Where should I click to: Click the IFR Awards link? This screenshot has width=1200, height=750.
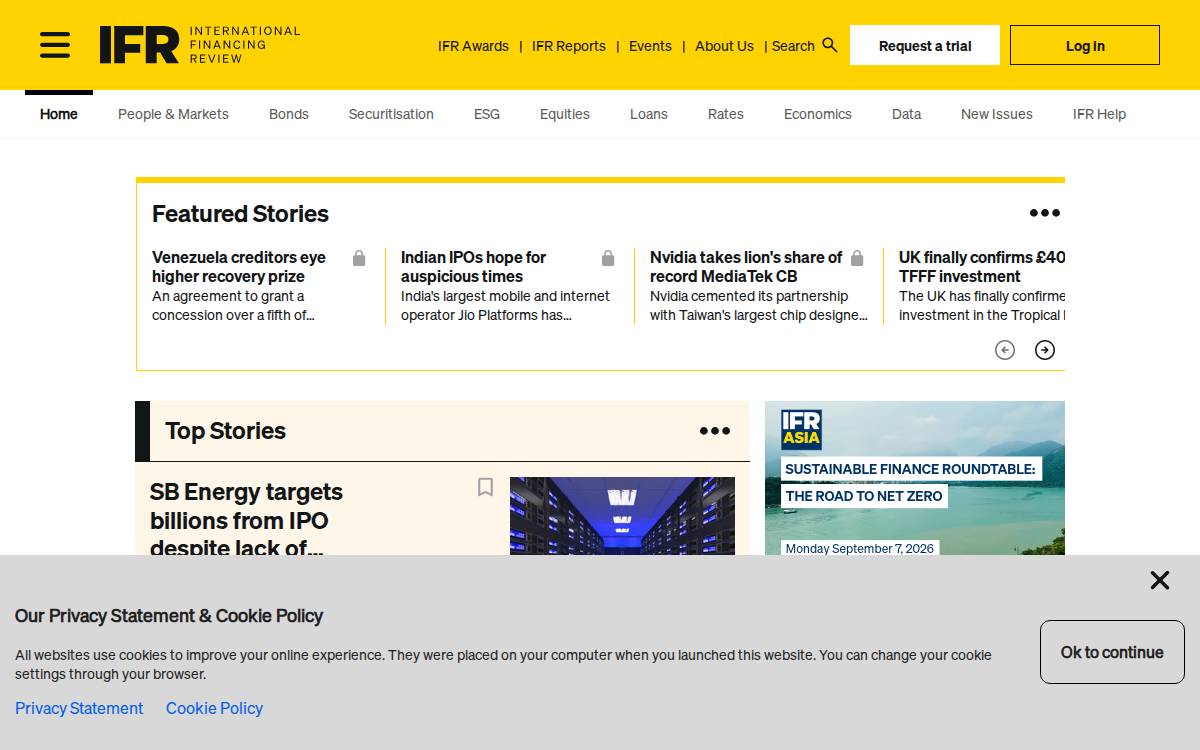[x=473, y=46]
